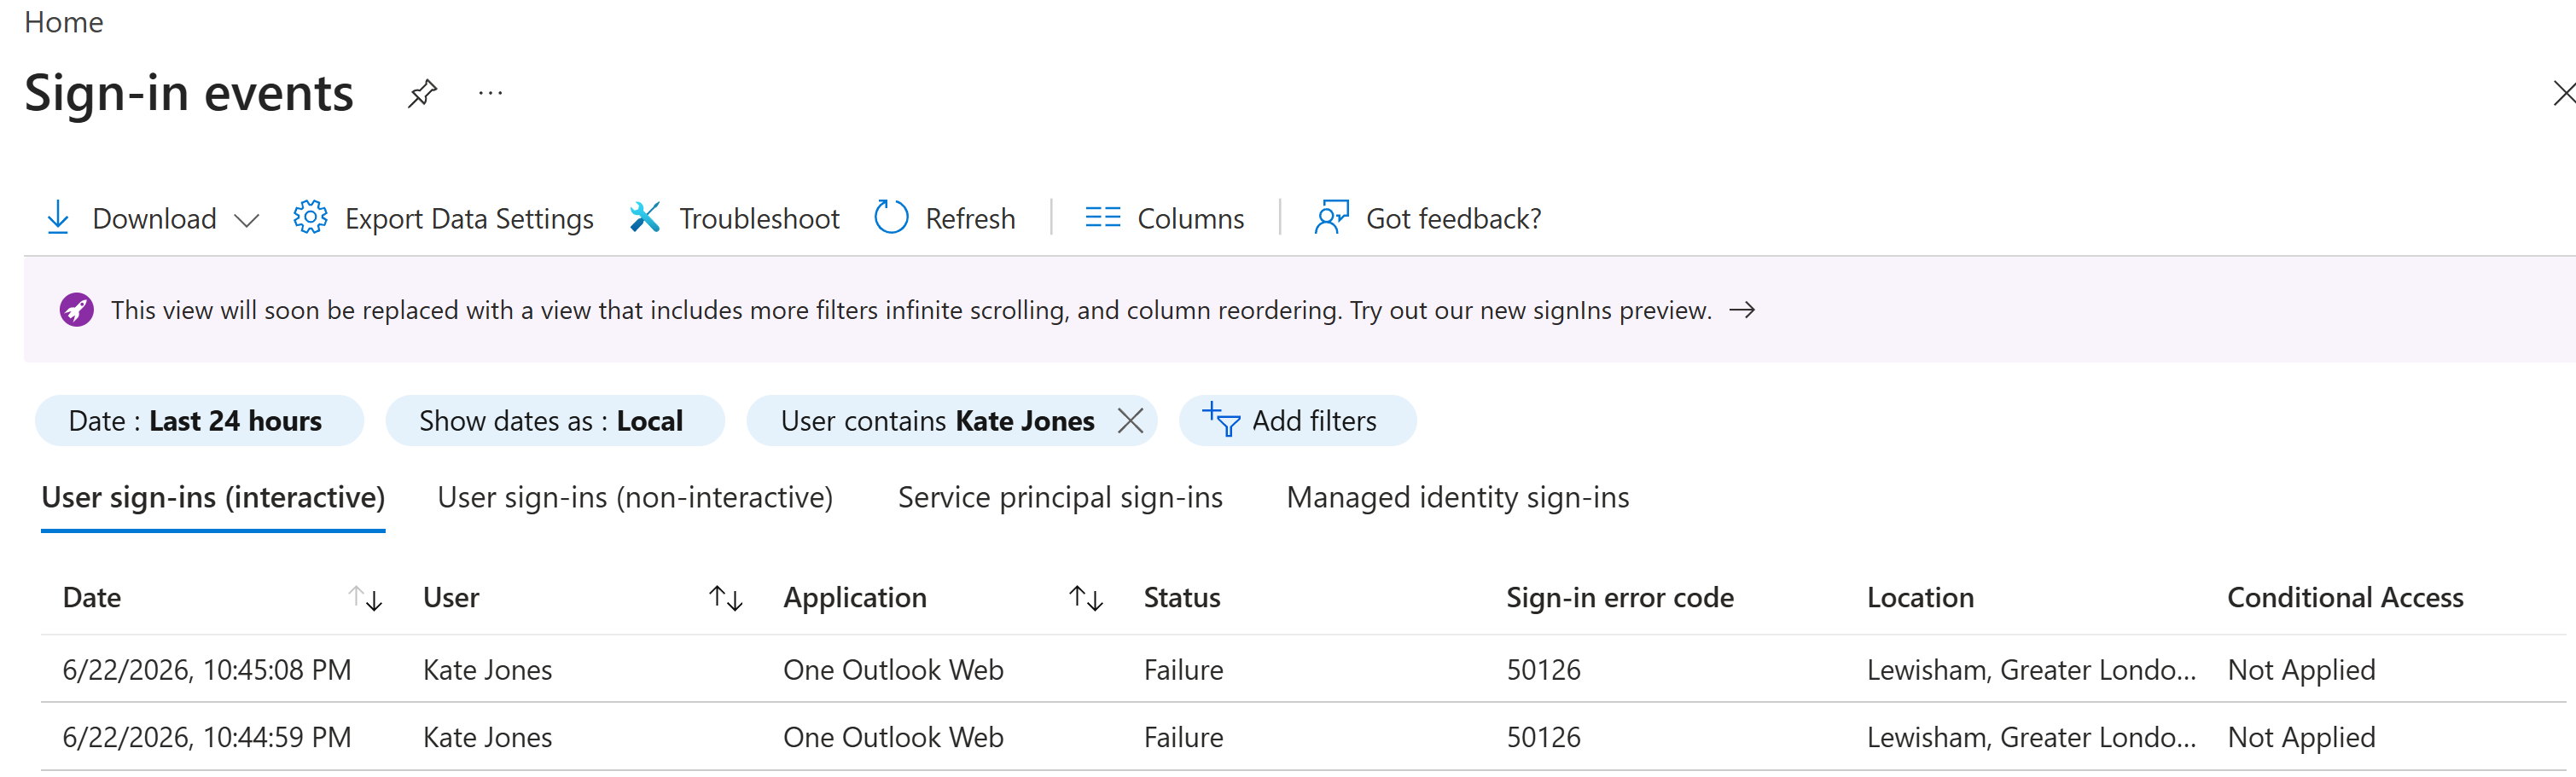The height and width of the screenshot is (777, 2576).
Task: Click the Date column header
Action: click(x=92, y=598)
